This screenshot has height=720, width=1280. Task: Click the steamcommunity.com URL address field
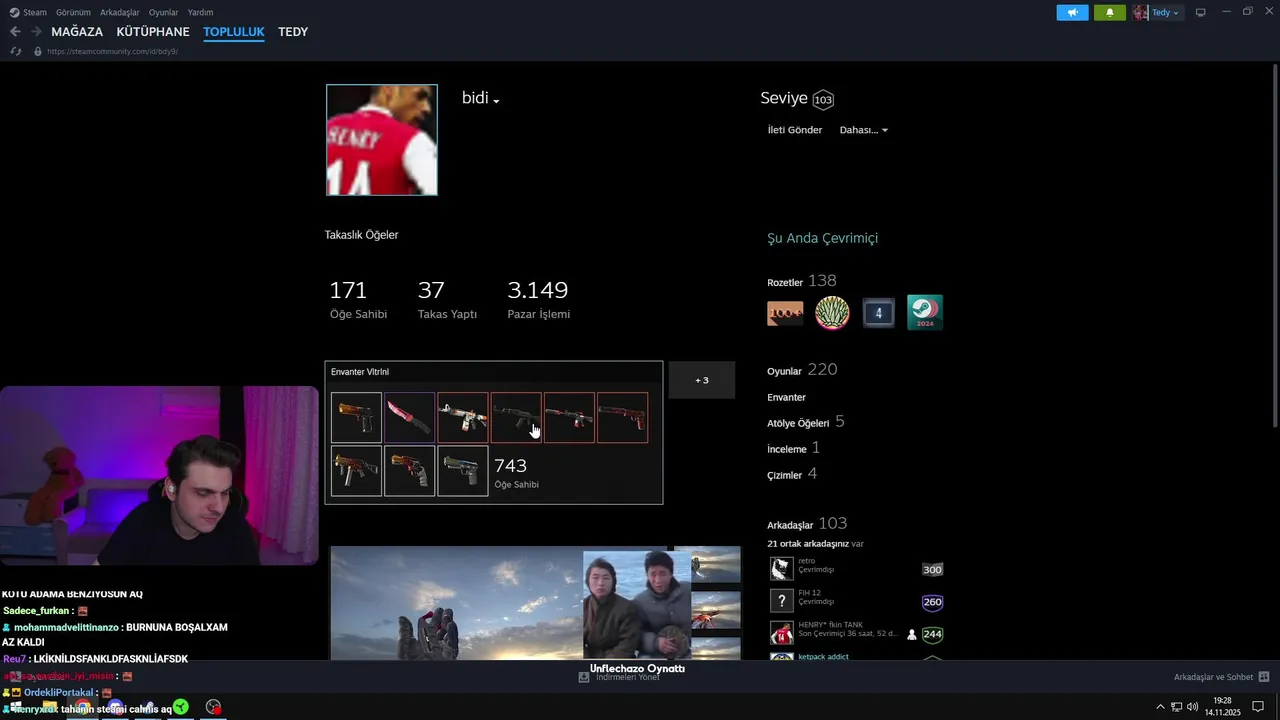(112, 51)
